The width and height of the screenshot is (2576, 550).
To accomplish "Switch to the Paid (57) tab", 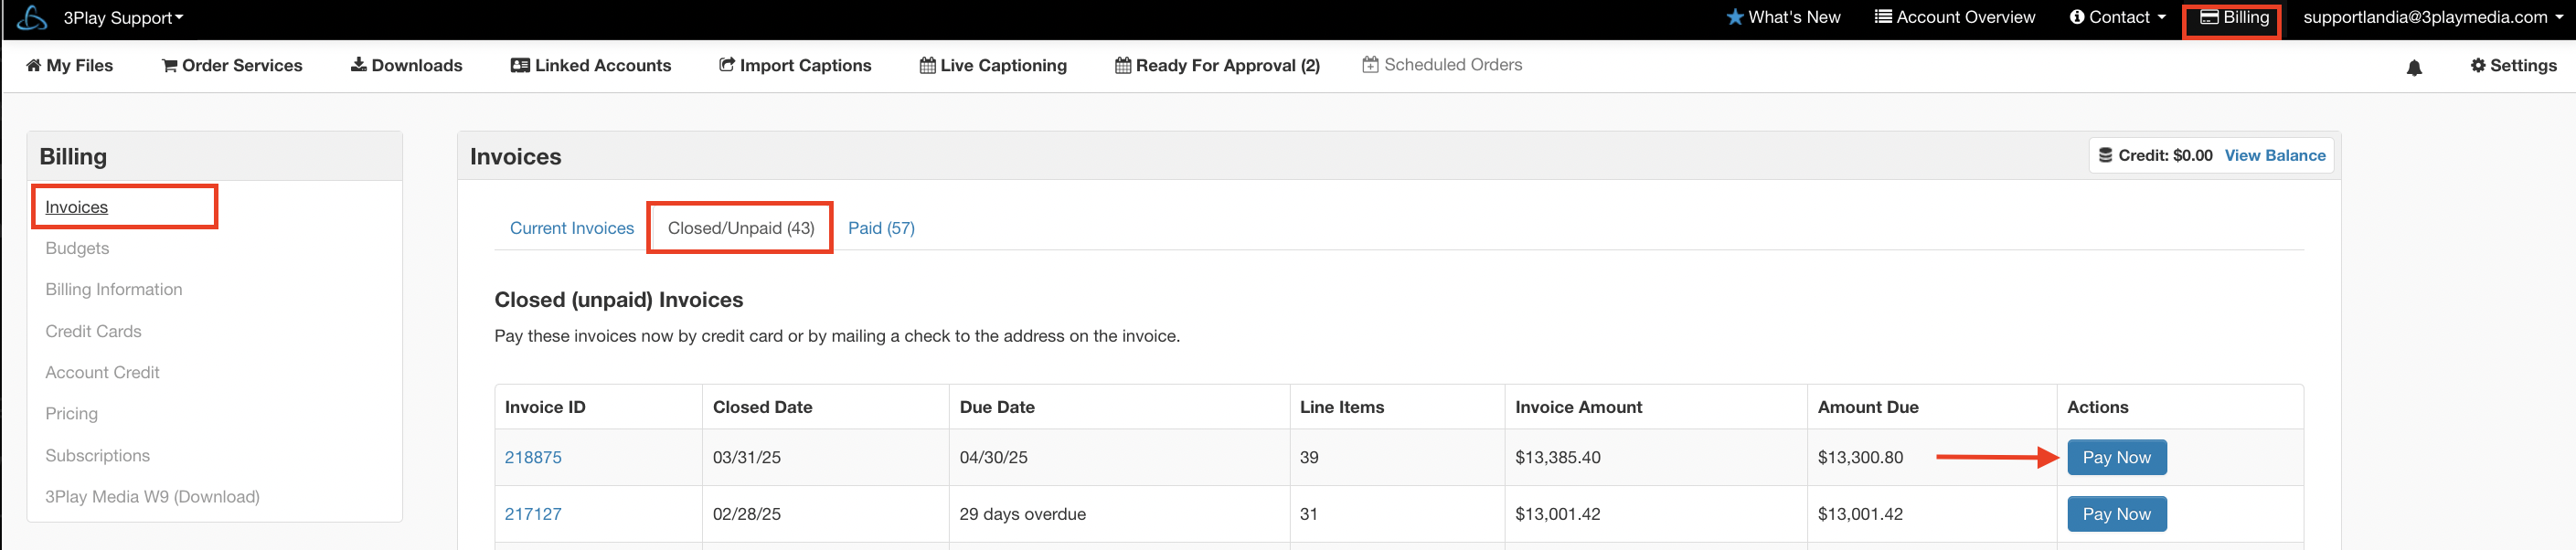I will tap(881, 228).
